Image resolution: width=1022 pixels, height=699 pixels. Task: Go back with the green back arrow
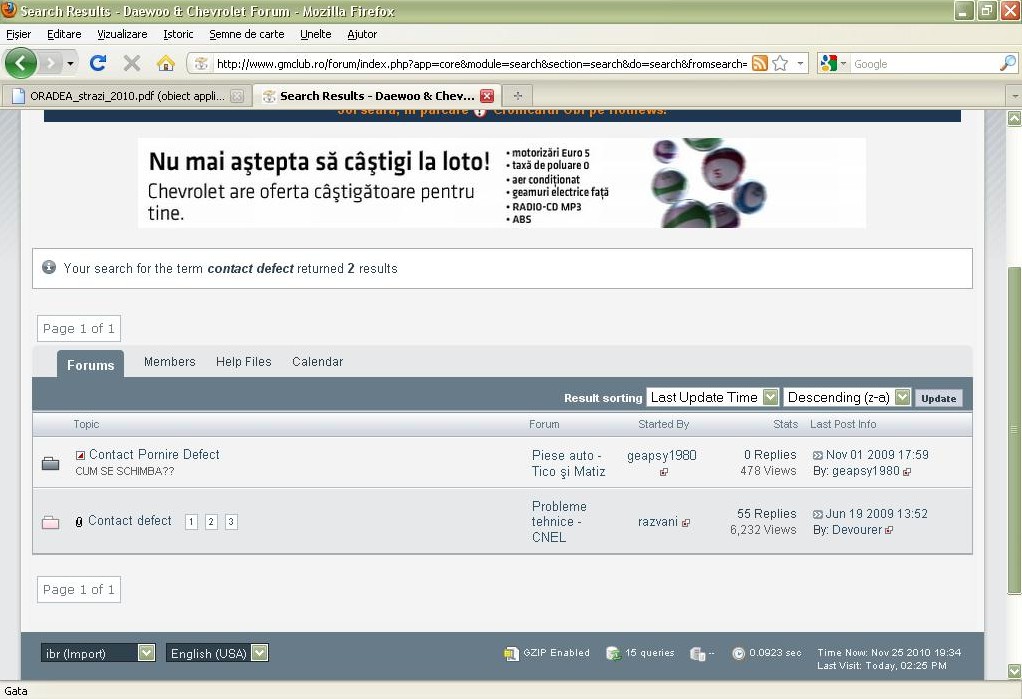coord(21,63)
